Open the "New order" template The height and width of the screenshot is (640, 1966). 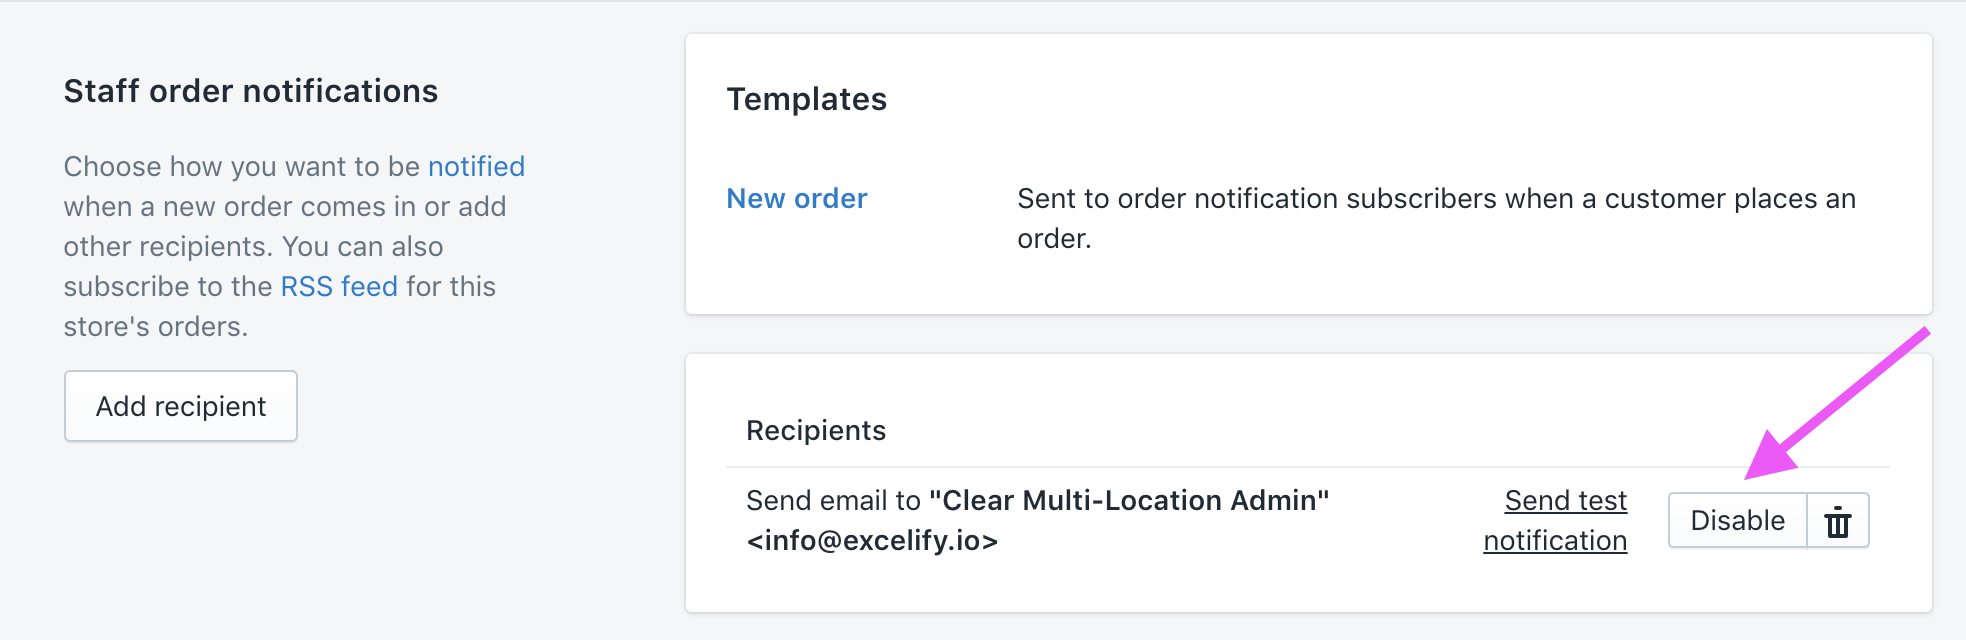(x=796, y=199)
